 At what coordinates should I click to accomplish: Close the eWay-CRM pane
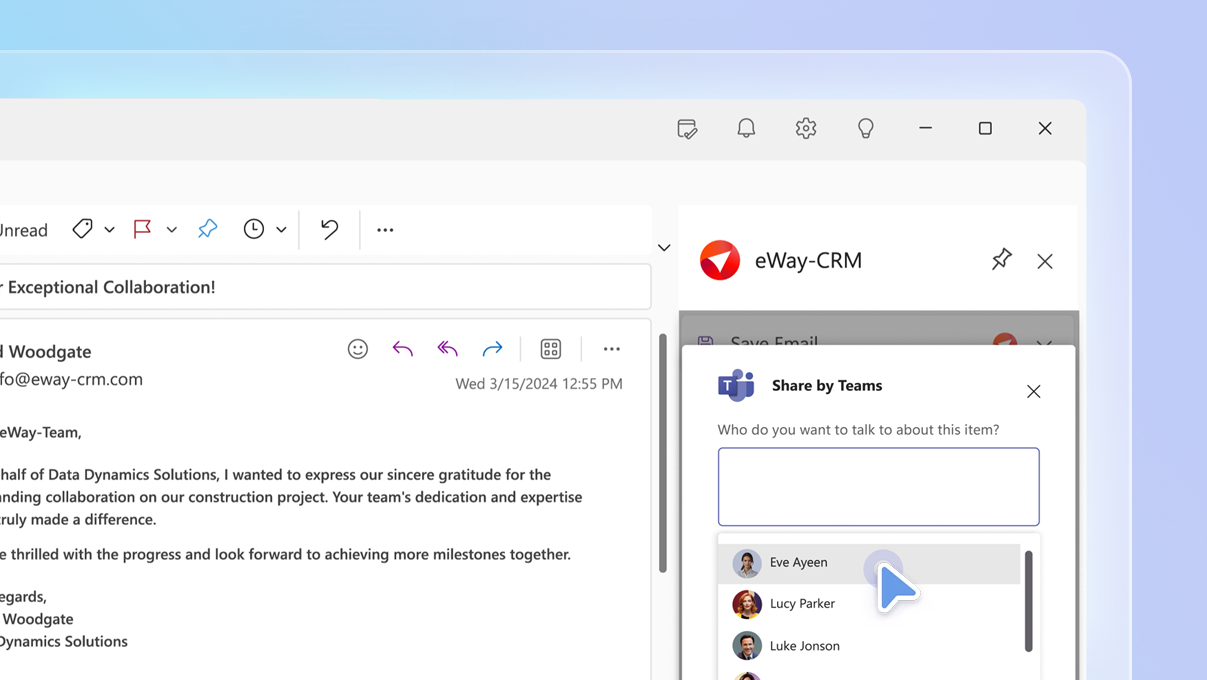tap(1045, 261)
